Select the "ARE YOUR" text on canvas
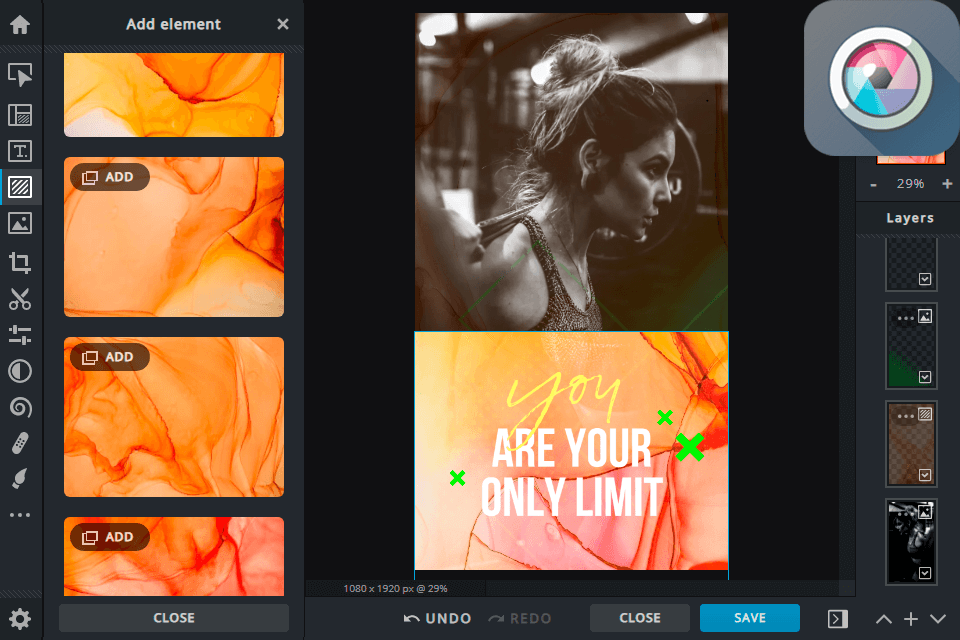Screen dimensions: 960x640 pos(572,448)
